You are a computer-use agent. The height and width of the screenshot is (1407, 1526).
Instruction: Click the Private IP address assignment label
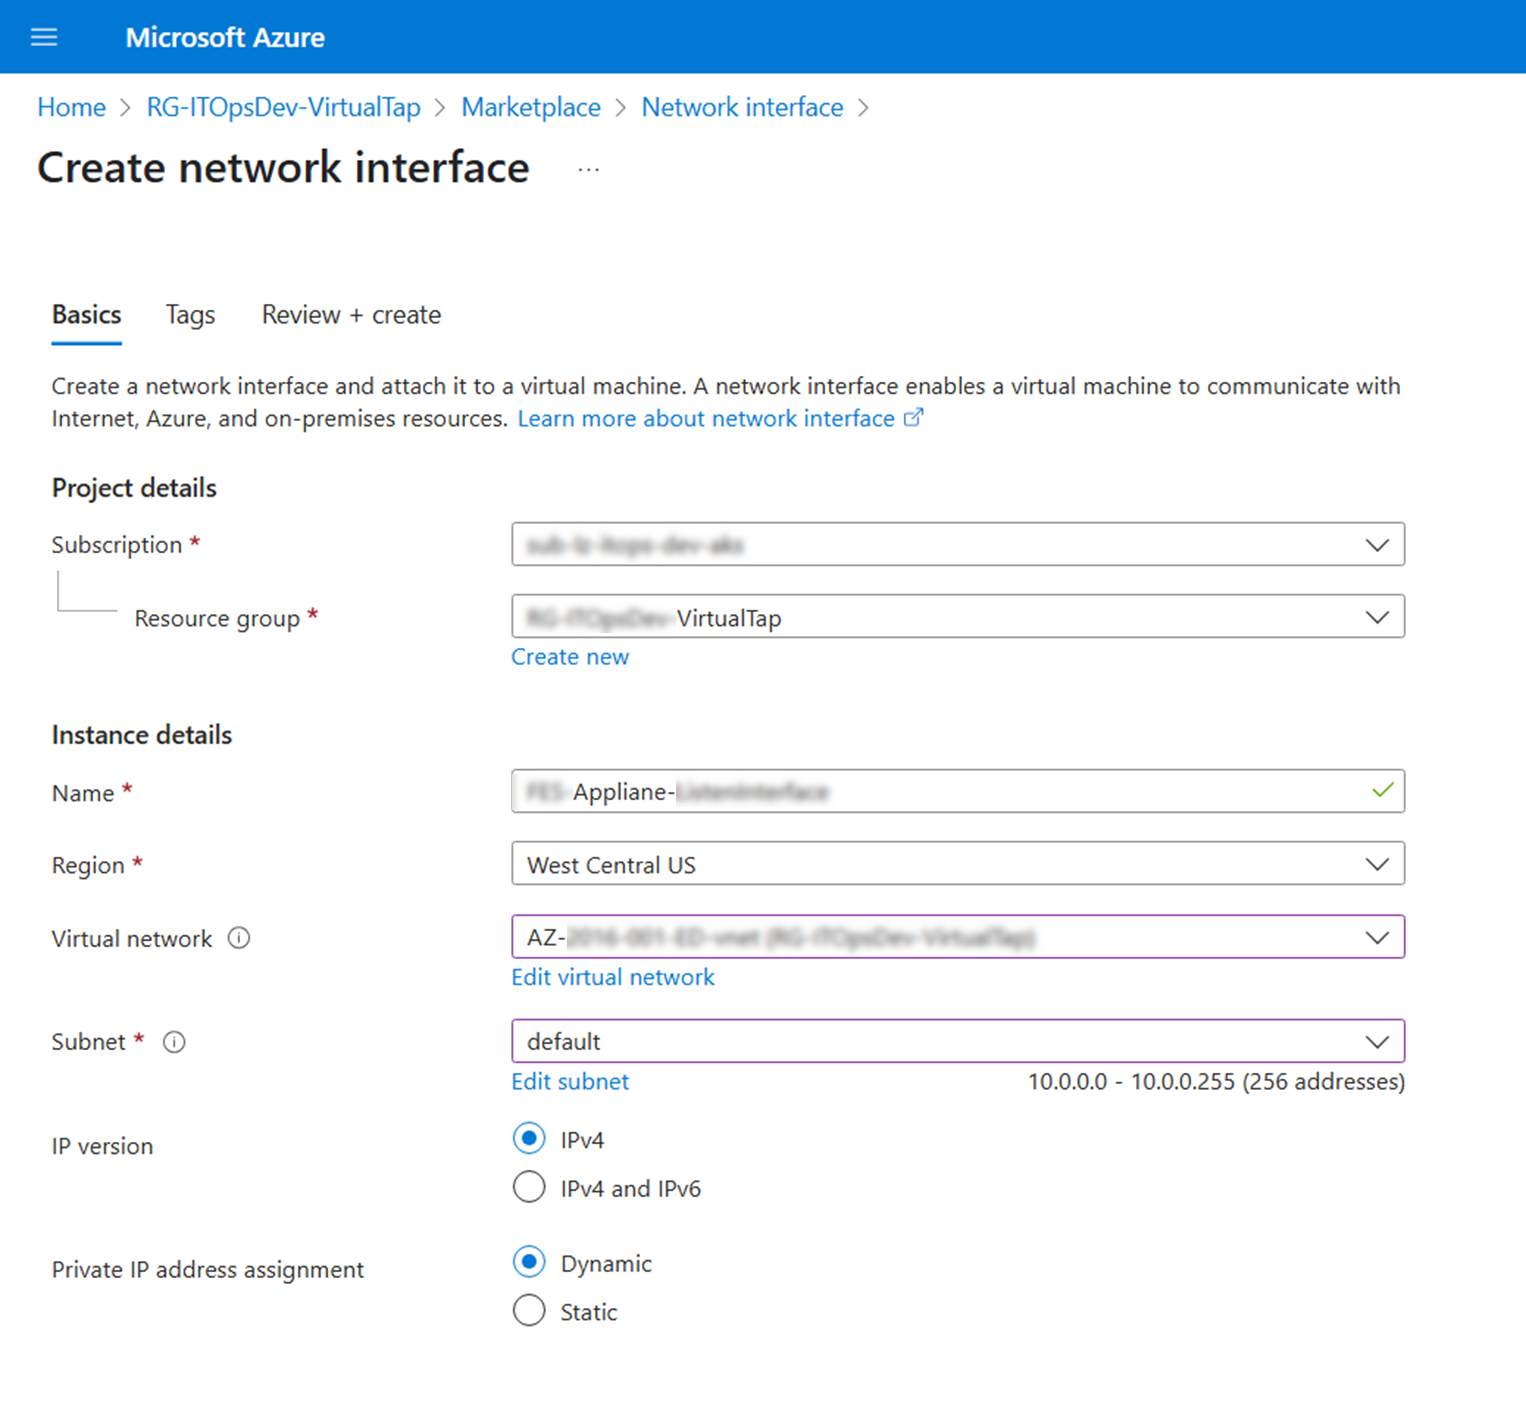(208, 1269)
